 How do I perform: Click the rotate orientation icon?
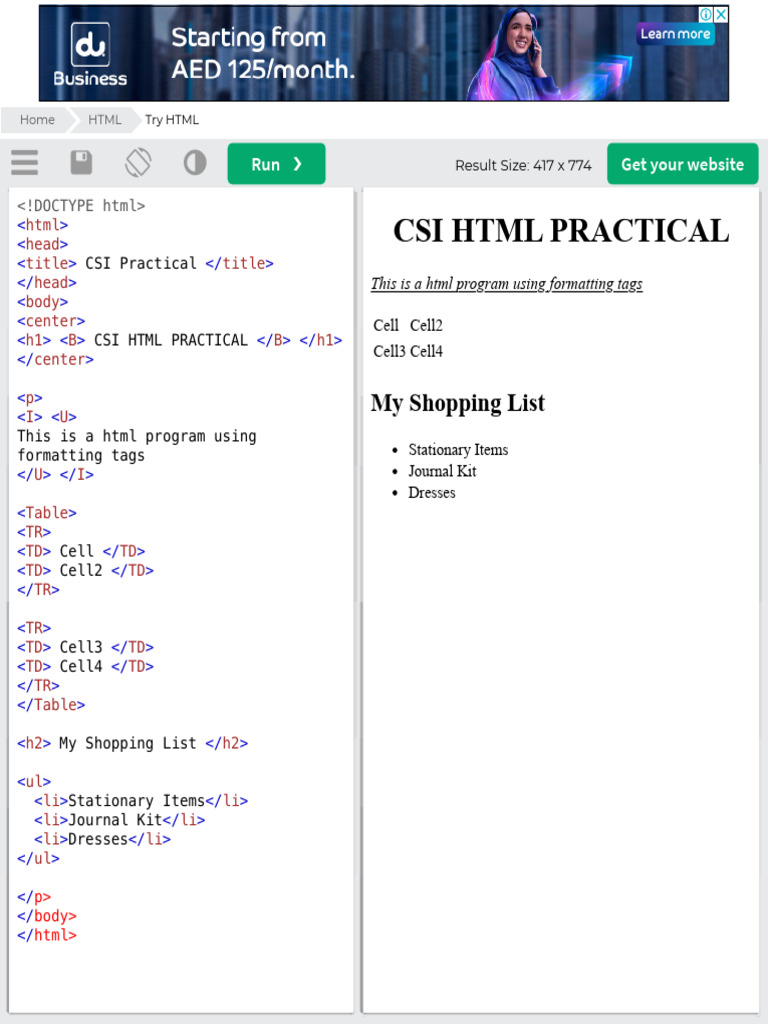pos(138,163)
